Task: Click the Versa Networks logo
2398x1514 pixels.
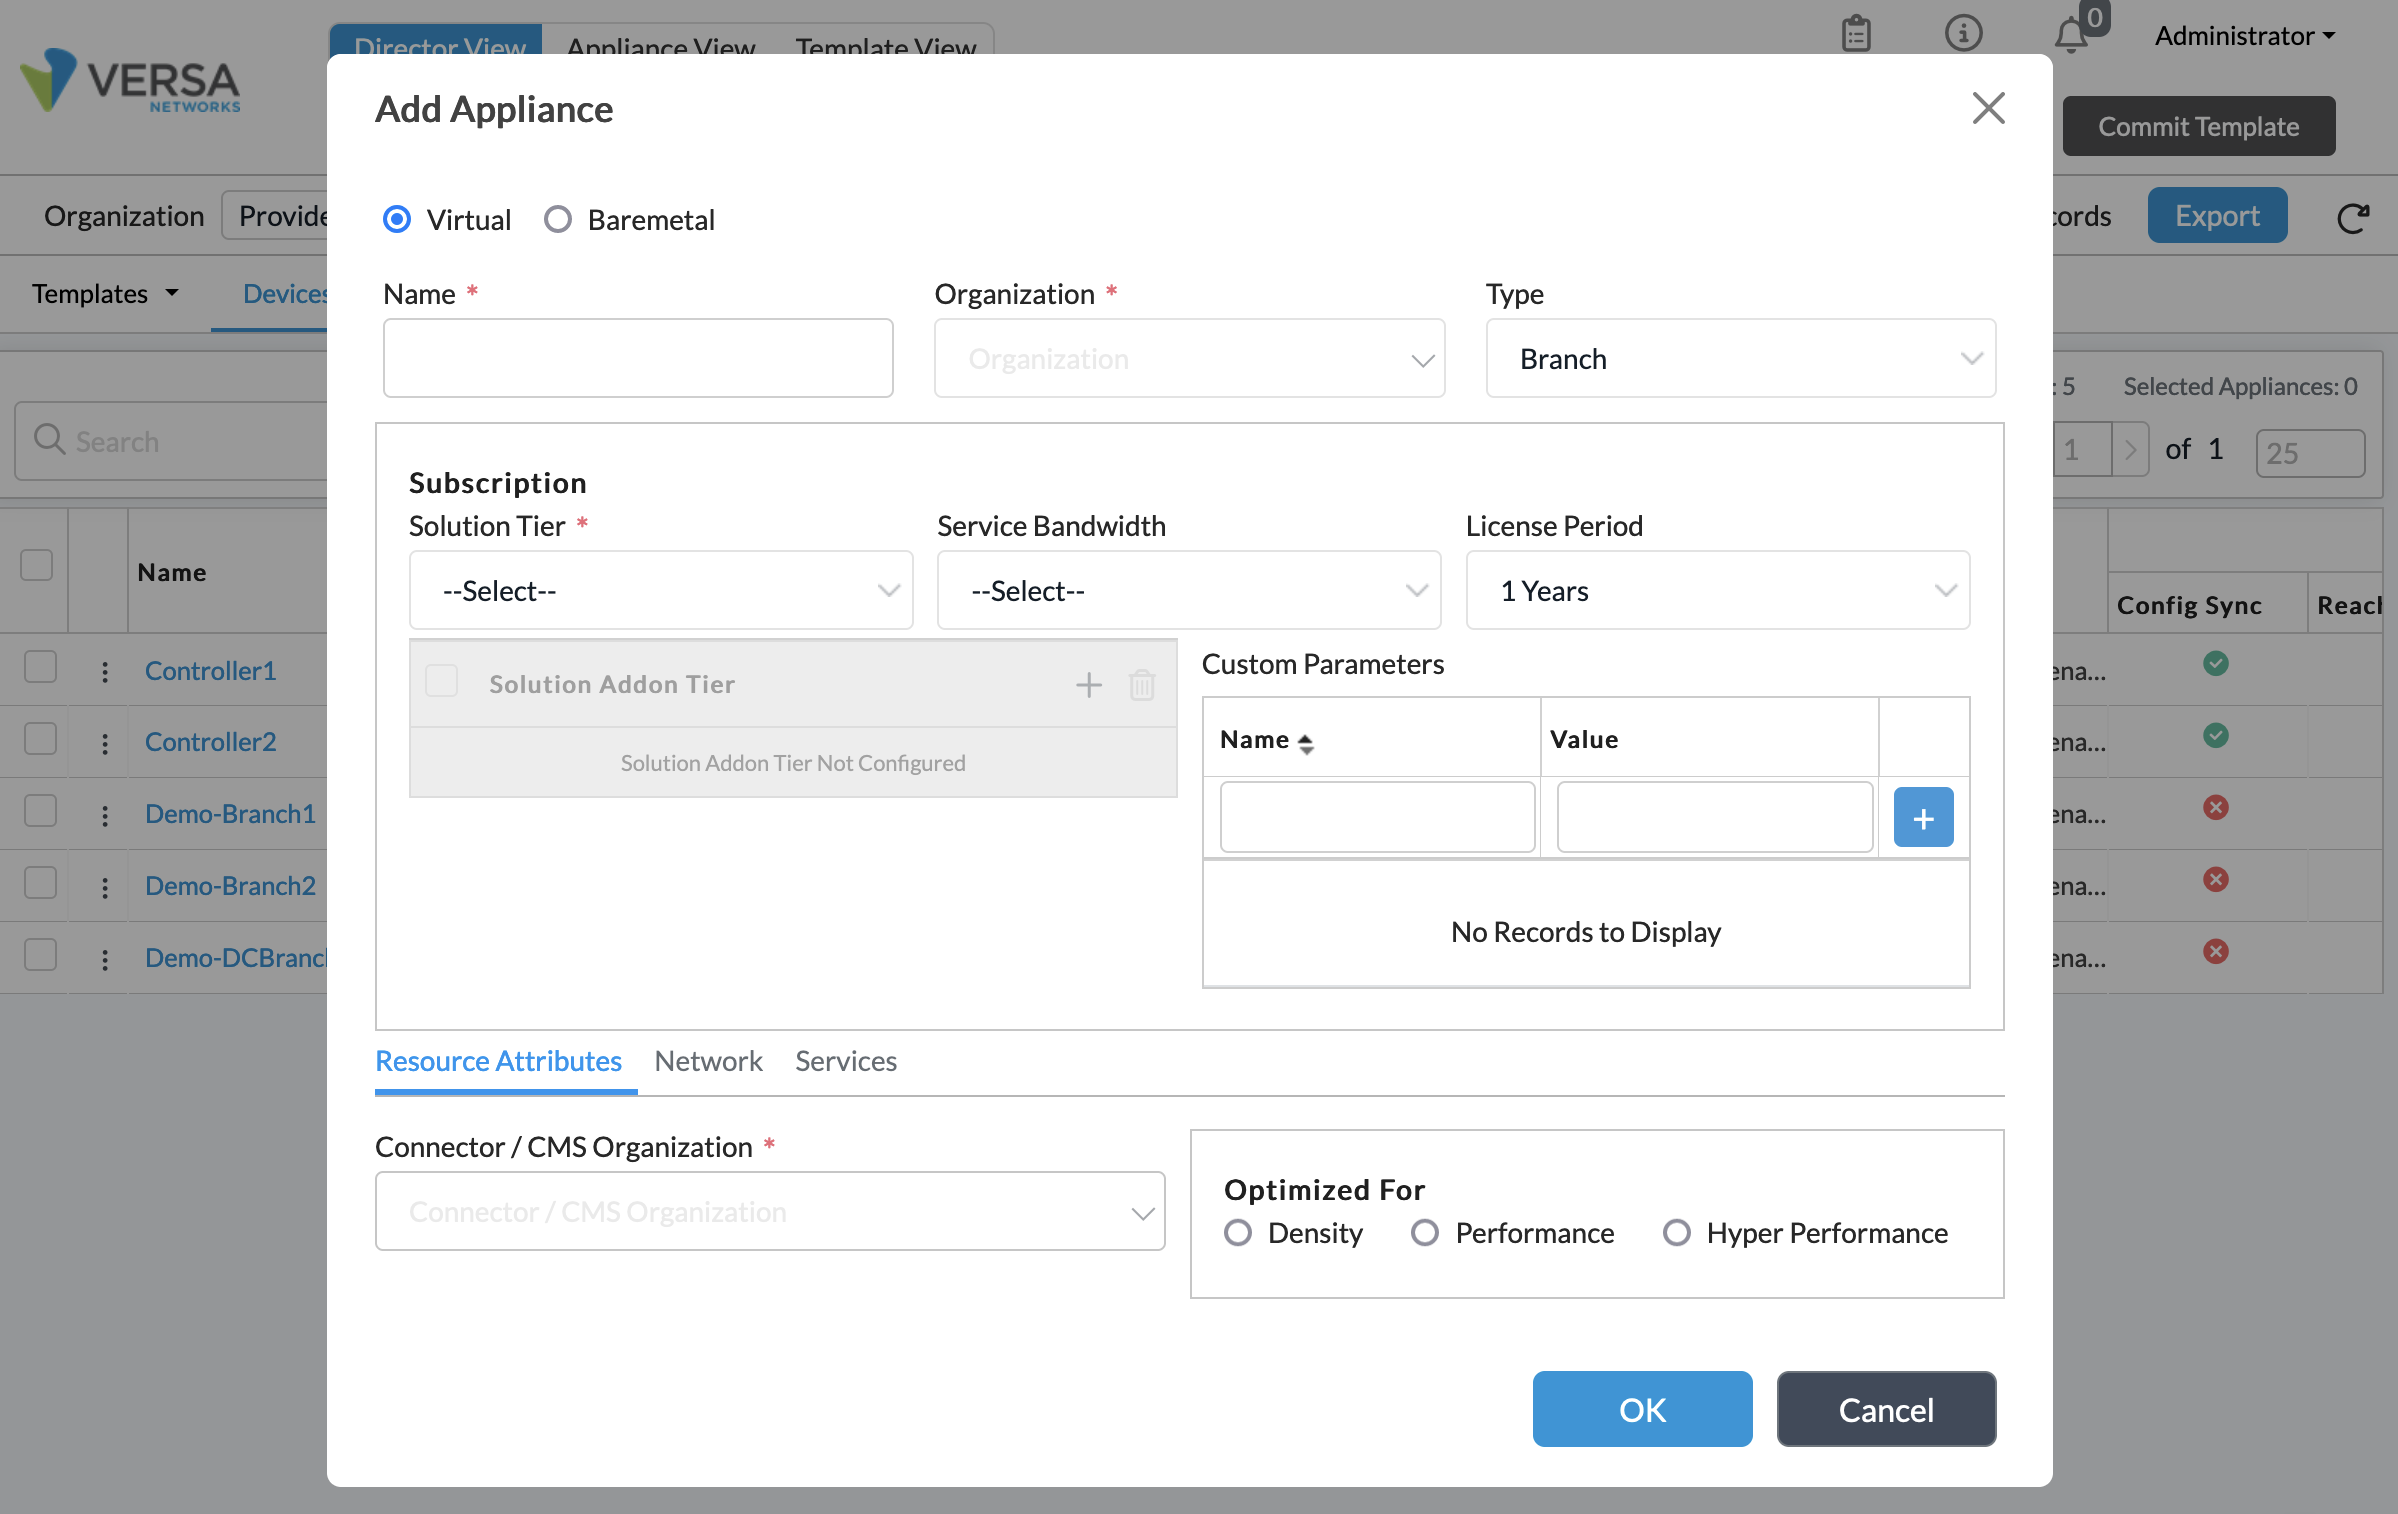Action: click(130, 81)
